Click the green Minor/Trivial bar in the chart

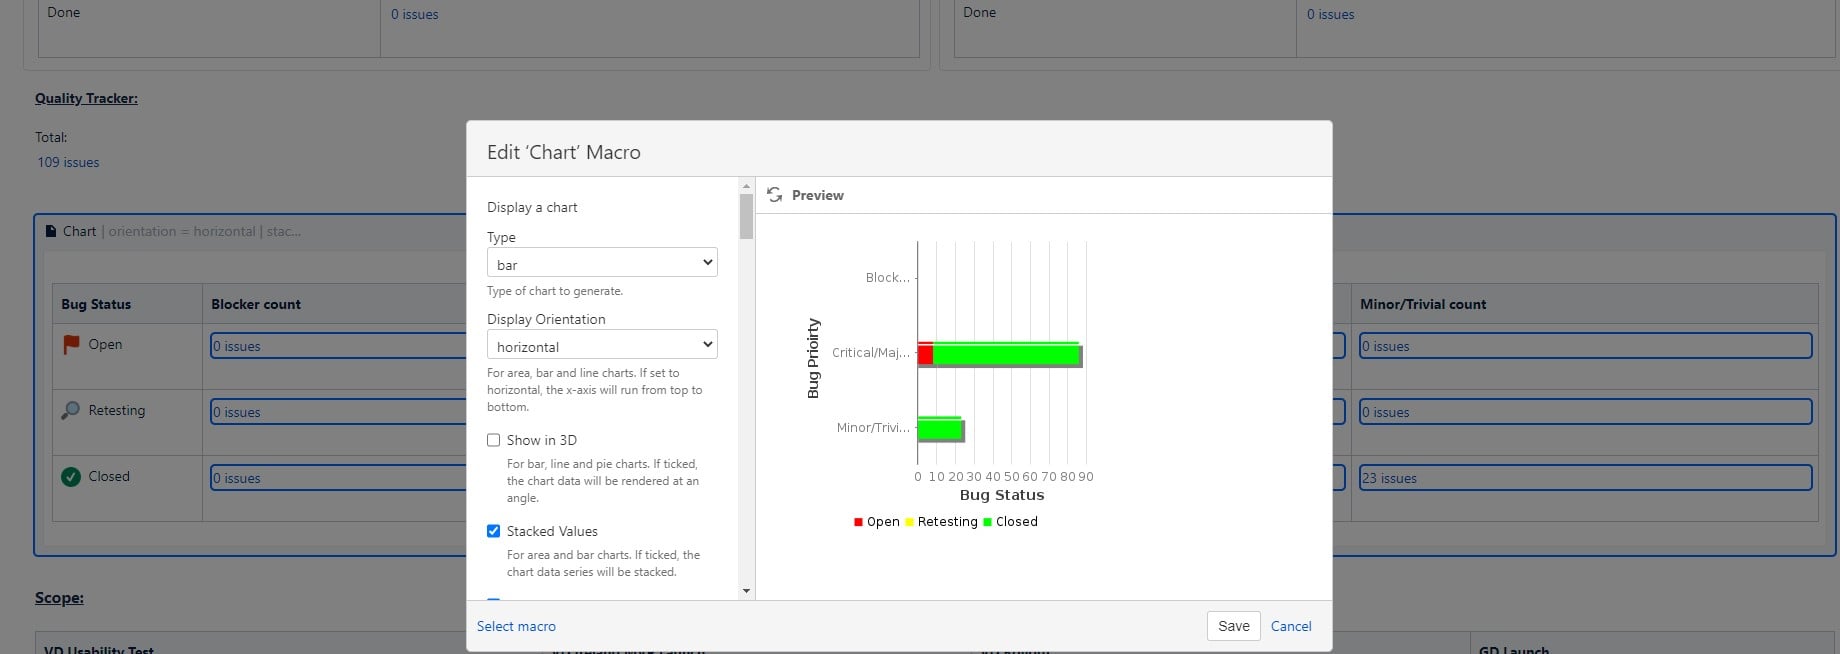click(939, 429)
